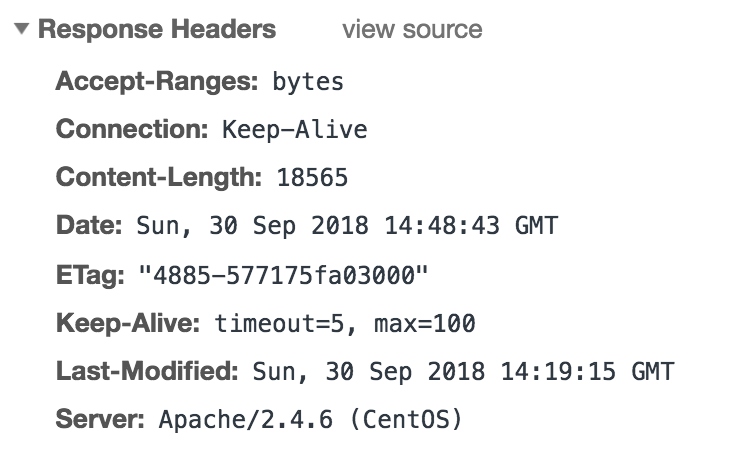Screen dimensions: 748x452
Task: Click the Keep-Alive connection value
Action: pyautogui.click(x=294, y=130)
